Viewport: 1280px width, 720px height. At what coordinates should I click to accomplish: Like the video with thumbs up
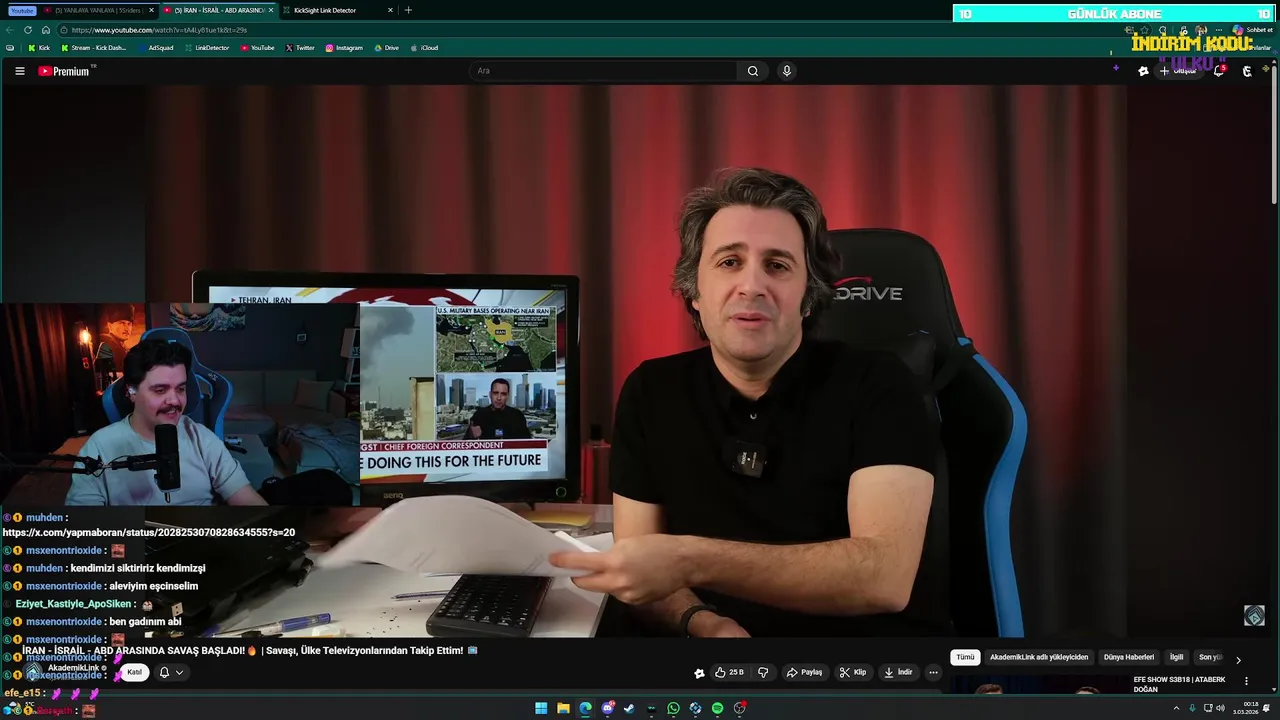coord(729,673)
